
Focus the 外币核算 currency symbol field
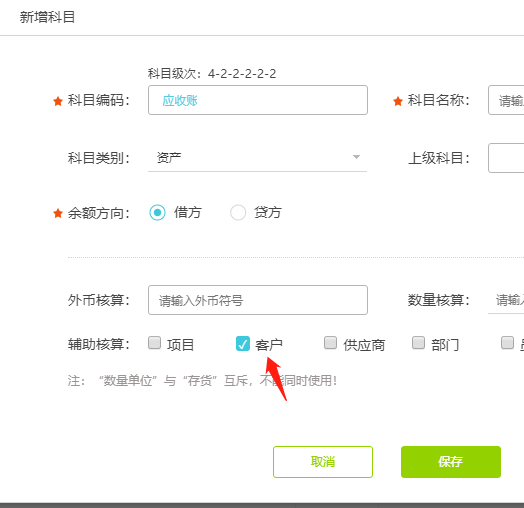[258, 300]
